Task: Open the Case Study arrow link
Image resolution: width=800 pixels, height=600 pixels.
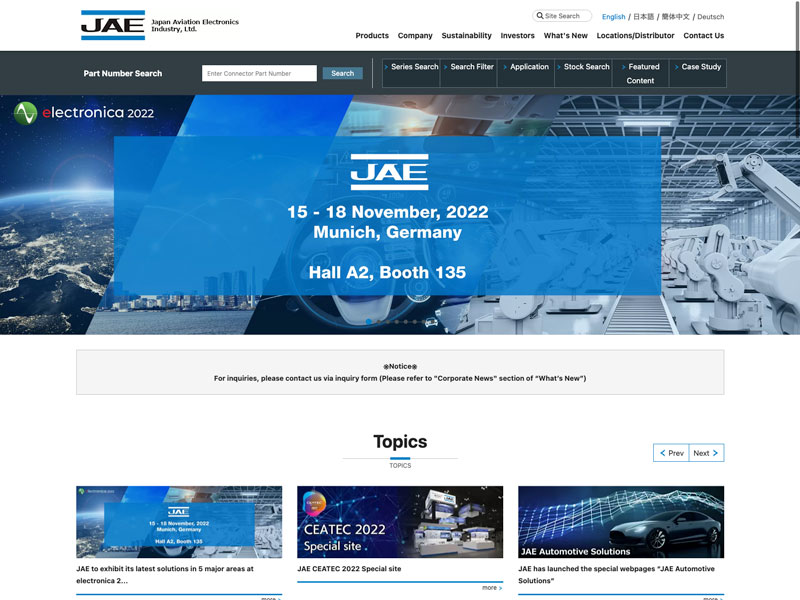Action: [x=698, y=67]
